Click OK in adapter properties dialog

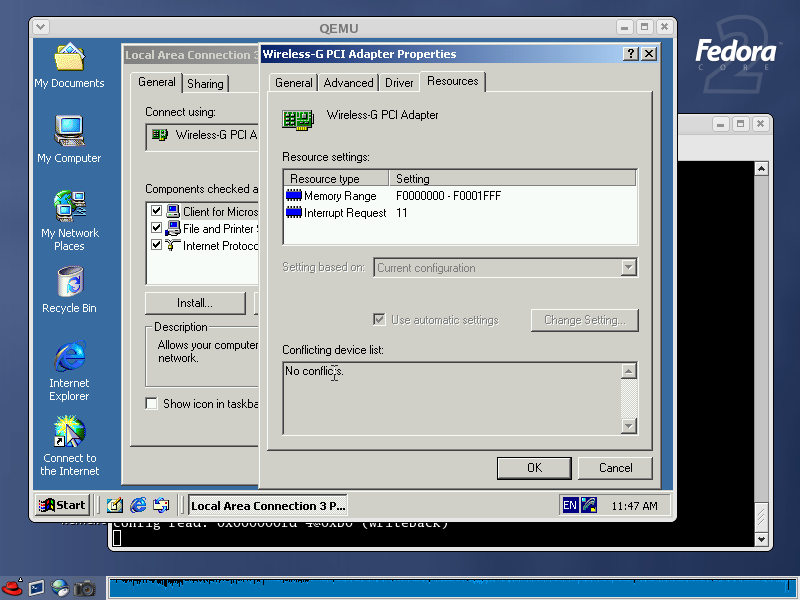point(534,468)
